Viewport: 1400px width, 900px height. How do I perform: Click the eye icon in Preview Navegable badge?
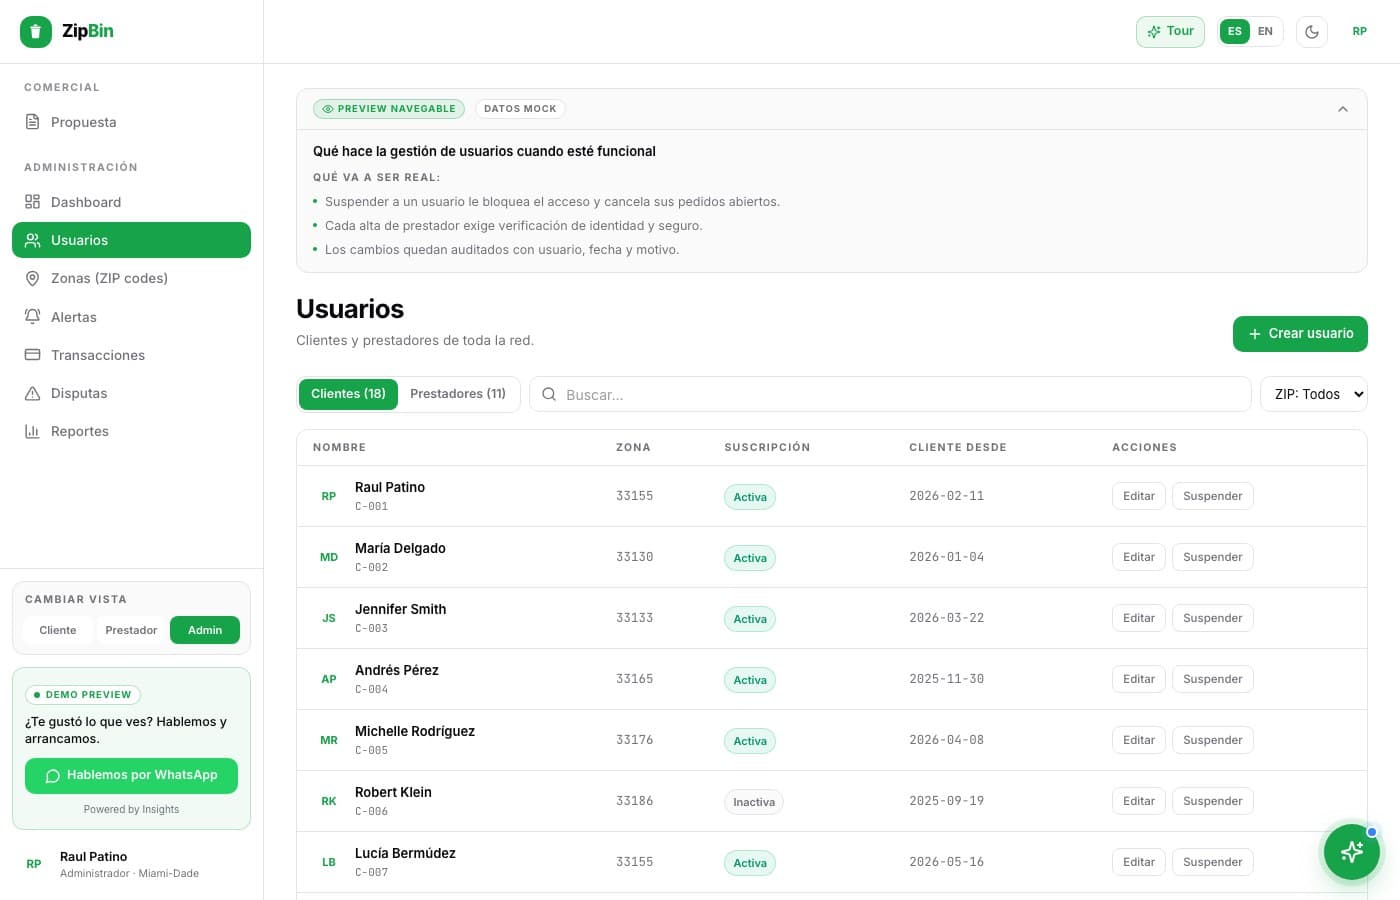[328, 109]
